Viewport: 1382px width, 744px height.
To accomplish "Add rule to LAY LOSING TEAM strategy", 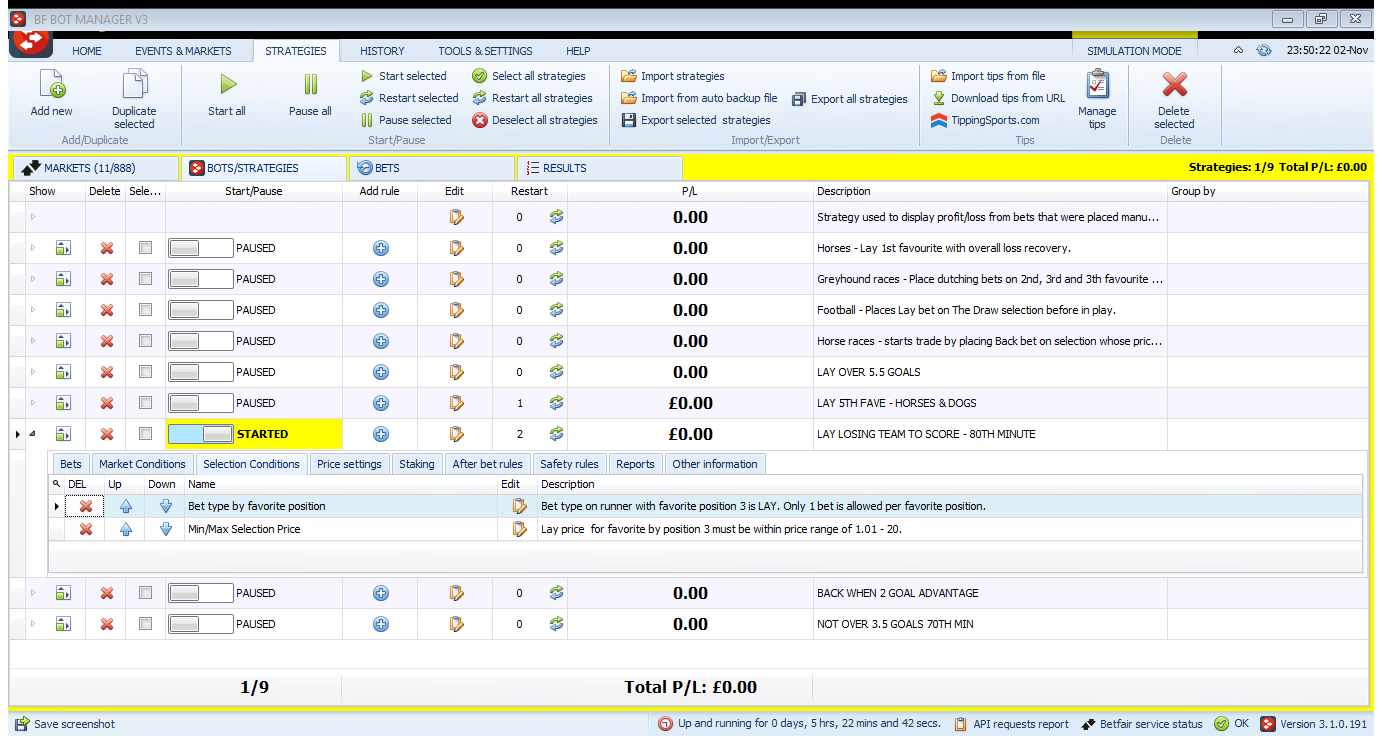I will 380,434.
